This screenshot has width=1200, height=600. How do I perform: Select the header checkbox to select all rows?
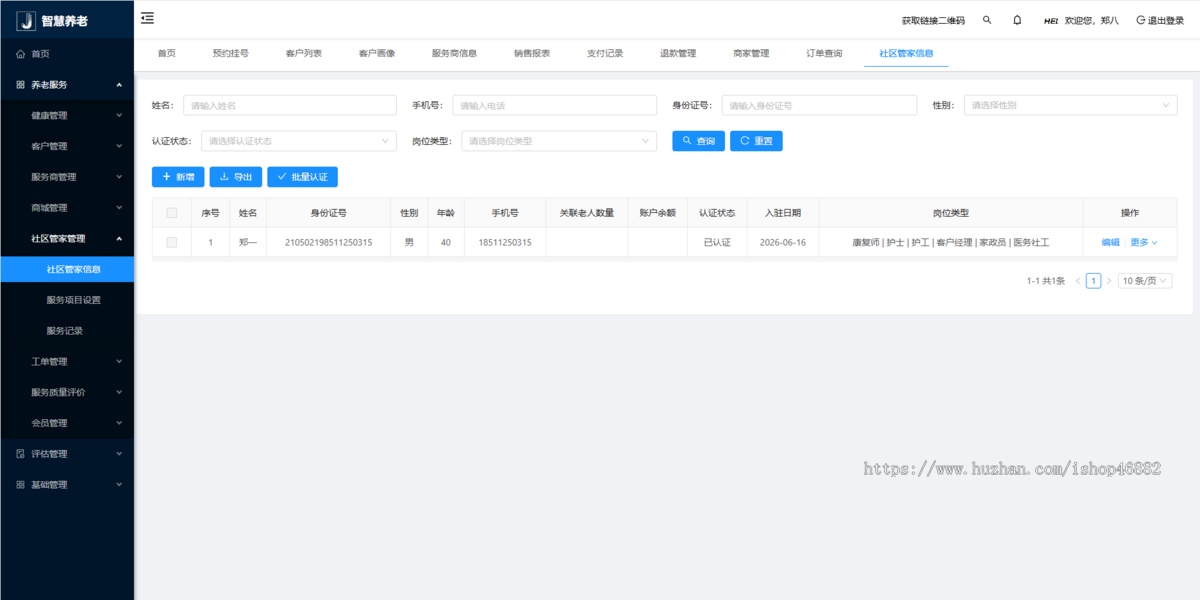172,213
